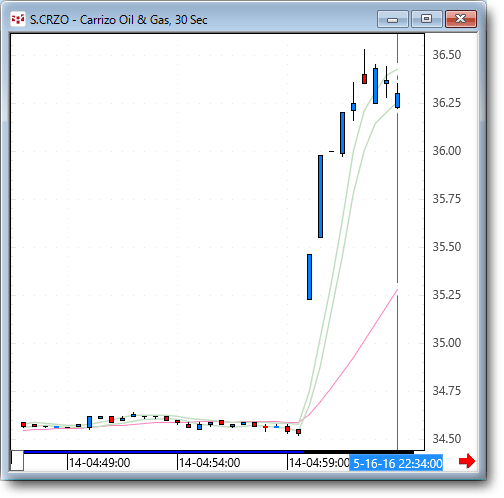Click the 14-04:54:00 time label

point(209,463)
